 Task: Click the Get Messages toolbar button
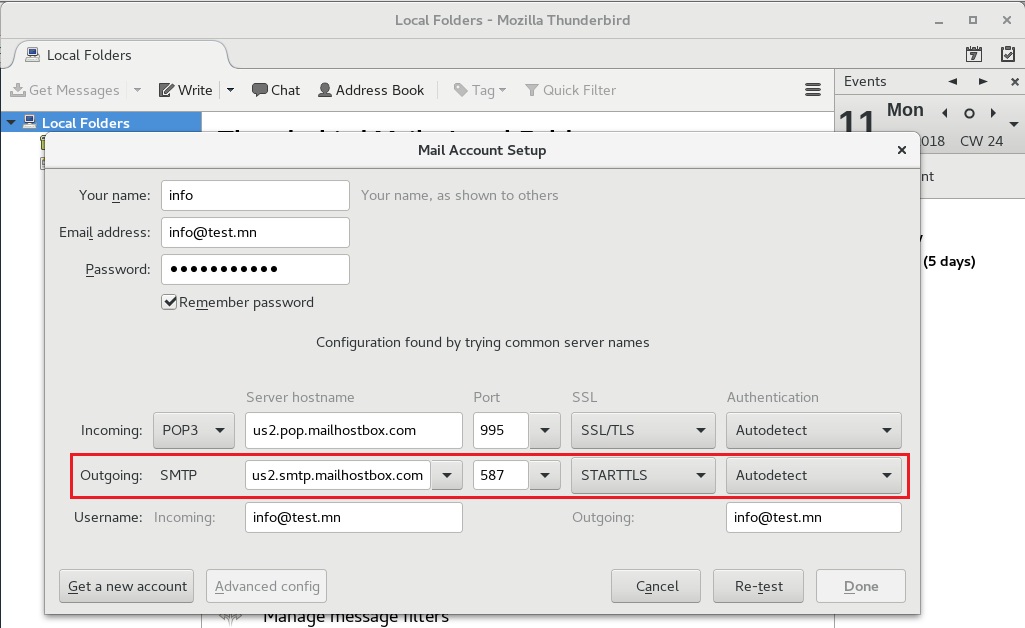click(65, 90)
